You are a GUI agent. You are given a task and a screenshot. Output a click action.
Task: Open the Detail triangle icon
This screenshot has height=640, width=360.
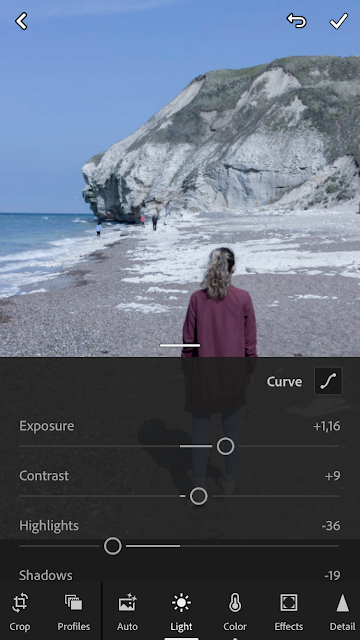point(342,603)
